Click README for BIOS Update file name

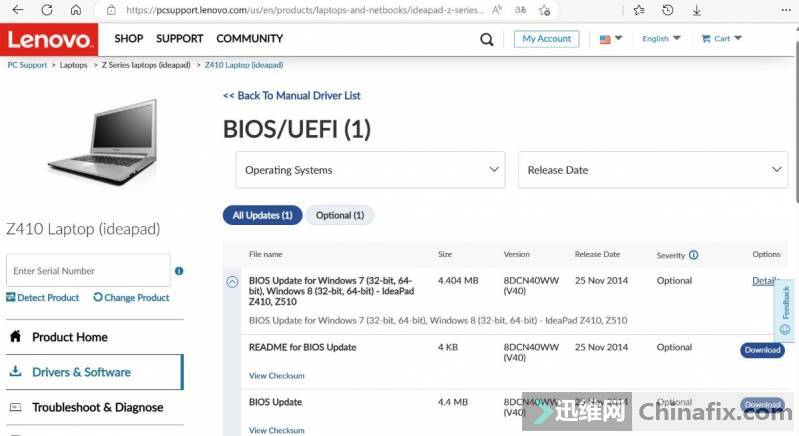[x=302, y=347]
